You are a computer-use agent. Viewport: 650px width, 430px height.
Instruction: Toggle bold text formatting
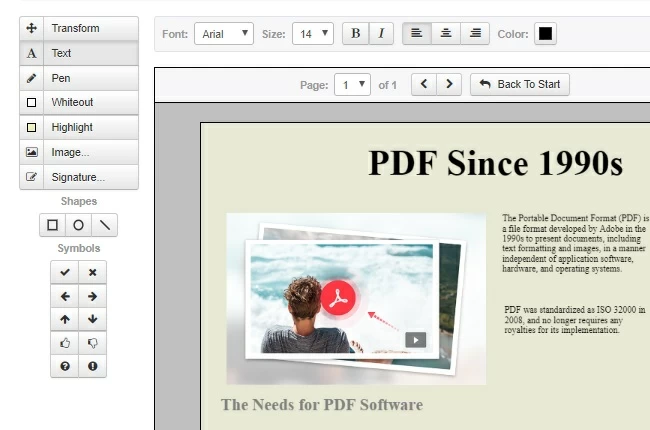pos(355,34)
